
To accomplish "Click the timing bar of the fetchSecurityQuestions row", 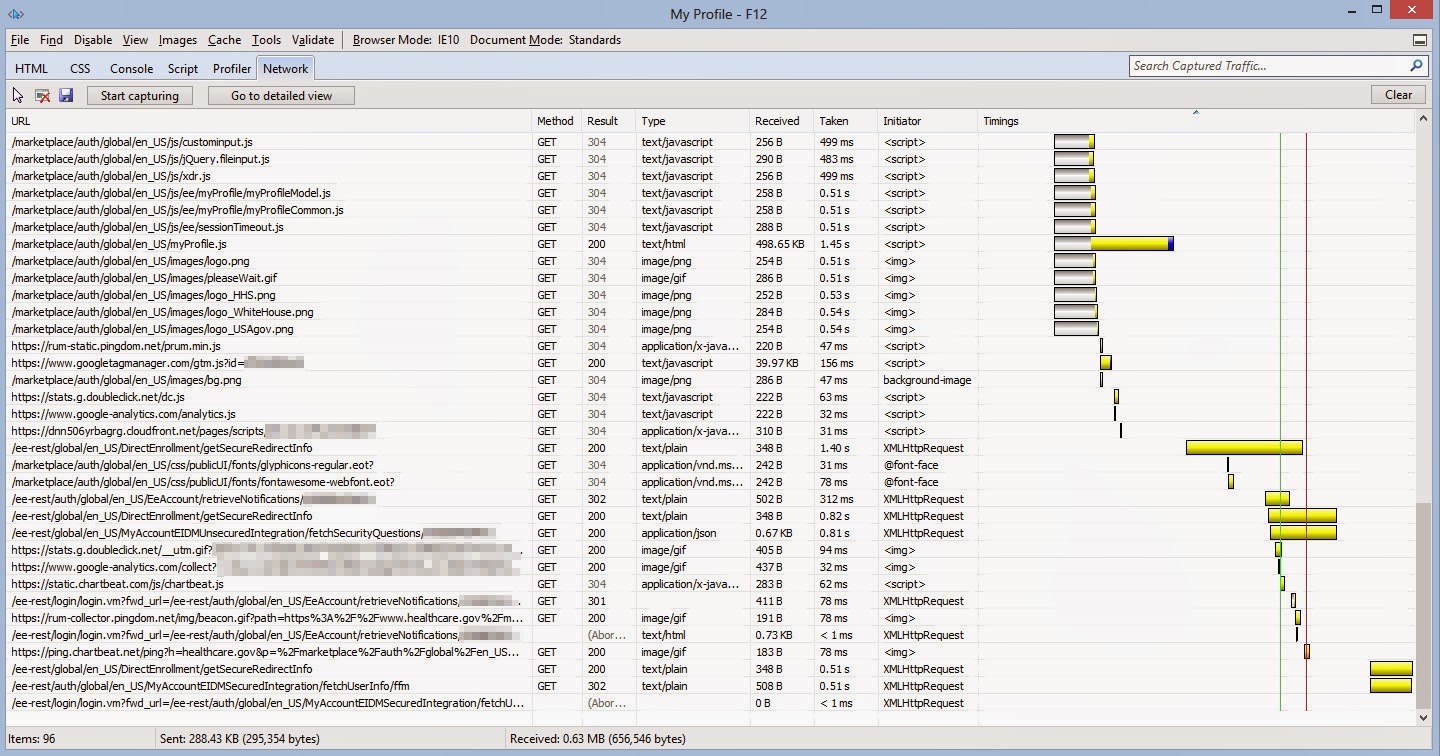I will 1303,533.
